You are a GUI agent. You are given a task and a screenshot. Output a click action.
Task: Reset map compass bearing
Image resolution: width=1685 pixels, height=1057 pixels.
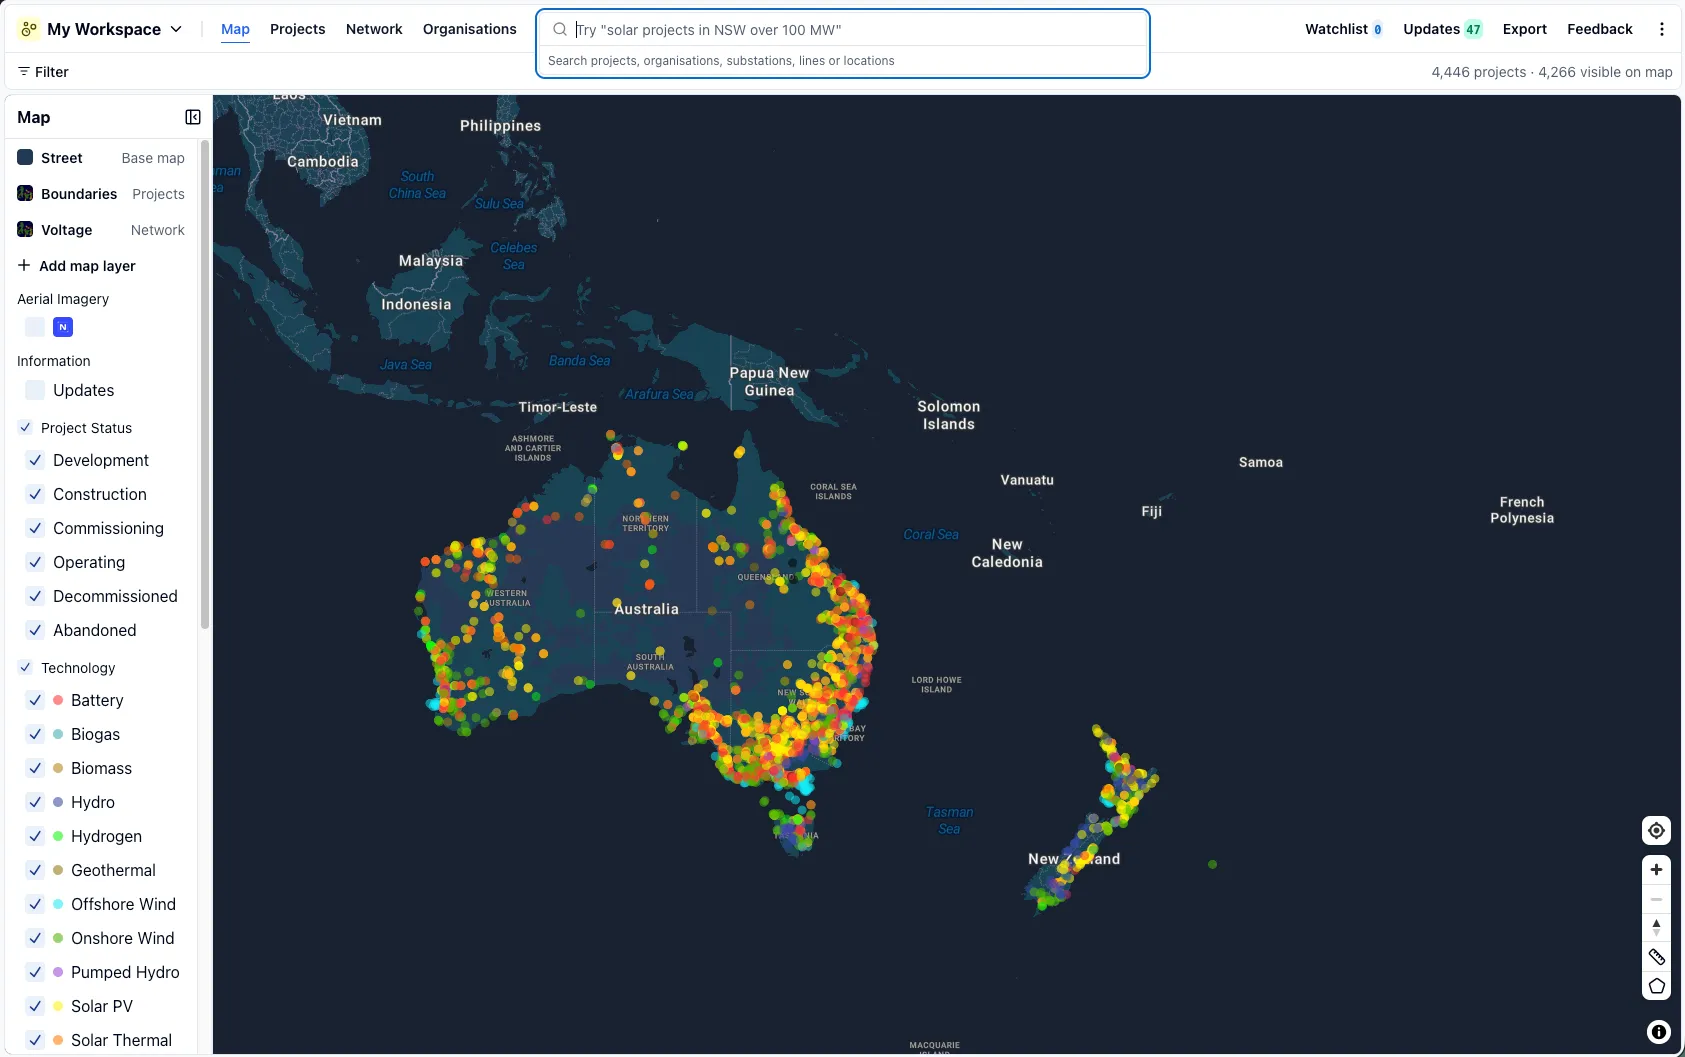pyautogui.click(x=1656, y=927)
